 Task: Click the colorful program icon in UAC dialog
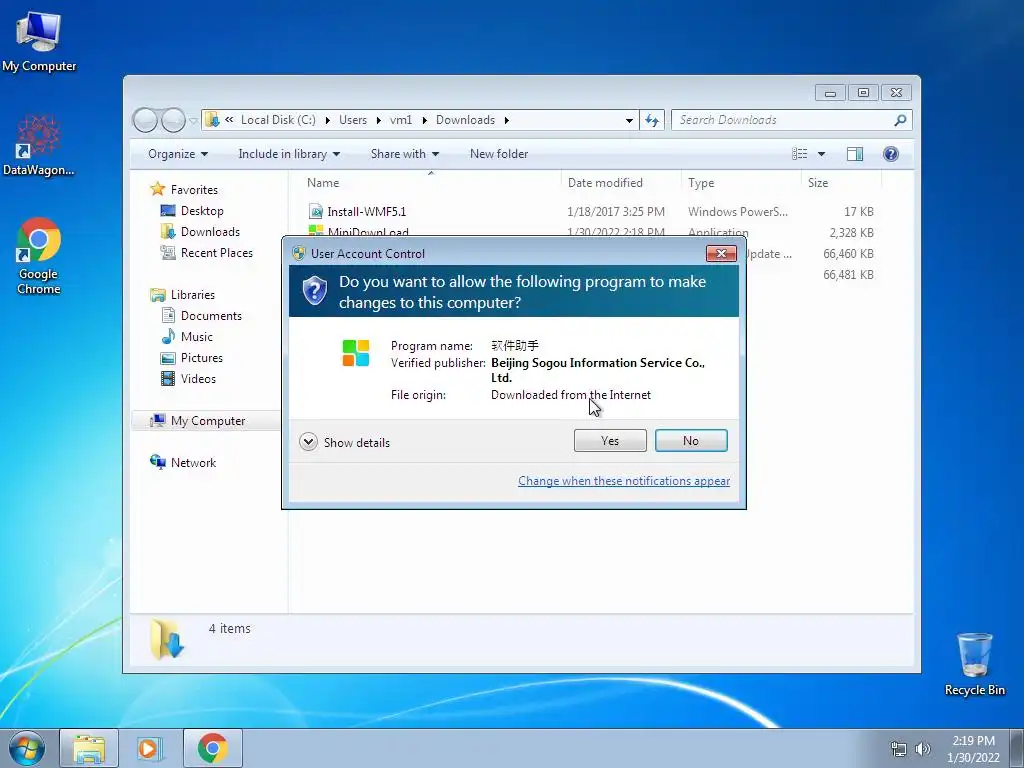pyautogui.click(x=356, y=353)
